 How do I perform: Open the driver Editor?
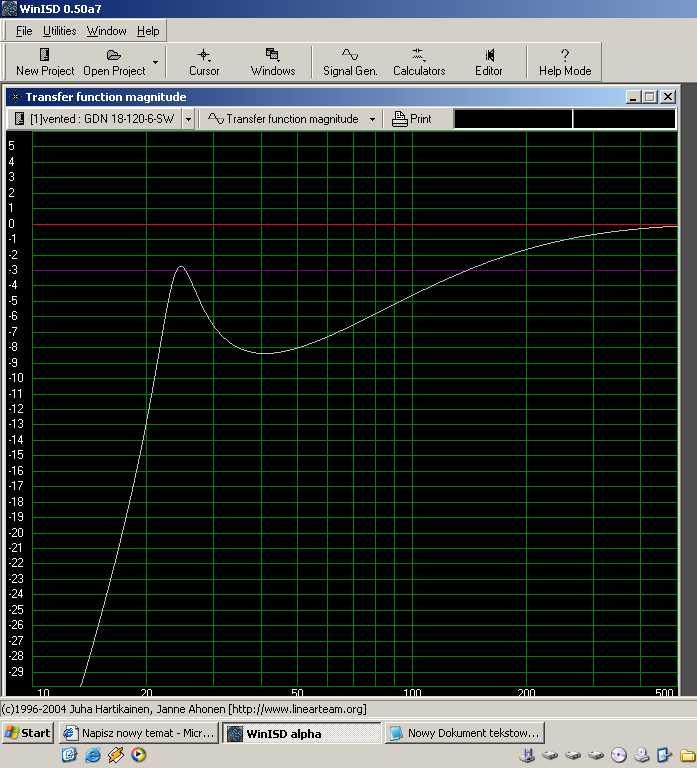(x=488, y=62)
